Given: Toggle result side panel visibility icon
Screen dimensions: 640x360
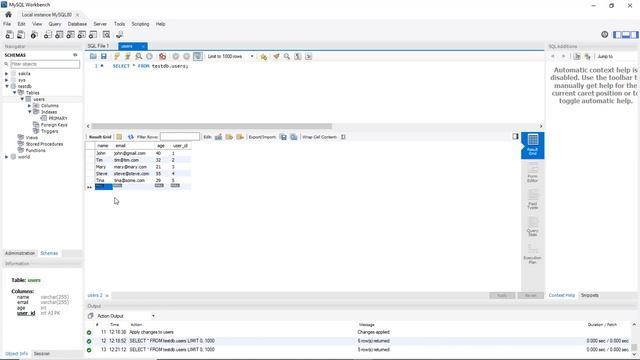Looking at the screenshot, I should click(516, 136).
